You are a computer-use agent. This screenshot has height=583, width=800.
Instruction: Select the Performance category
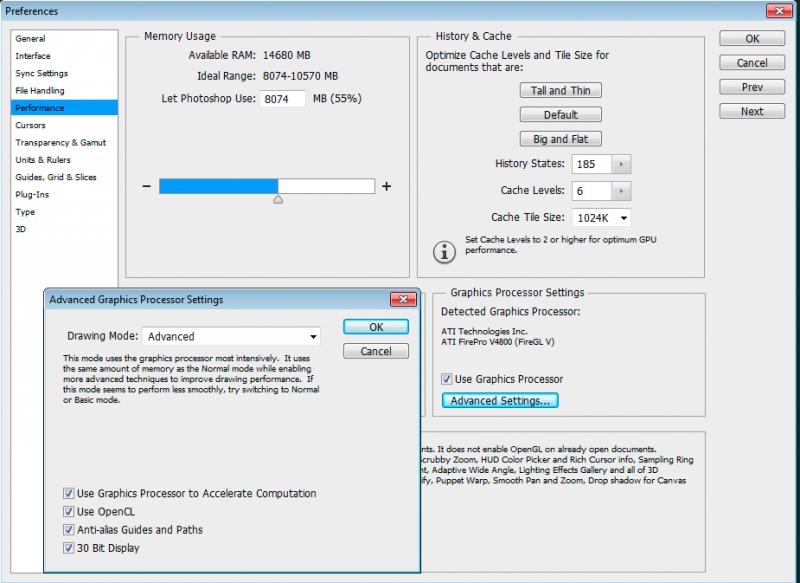tap(64, 108)
